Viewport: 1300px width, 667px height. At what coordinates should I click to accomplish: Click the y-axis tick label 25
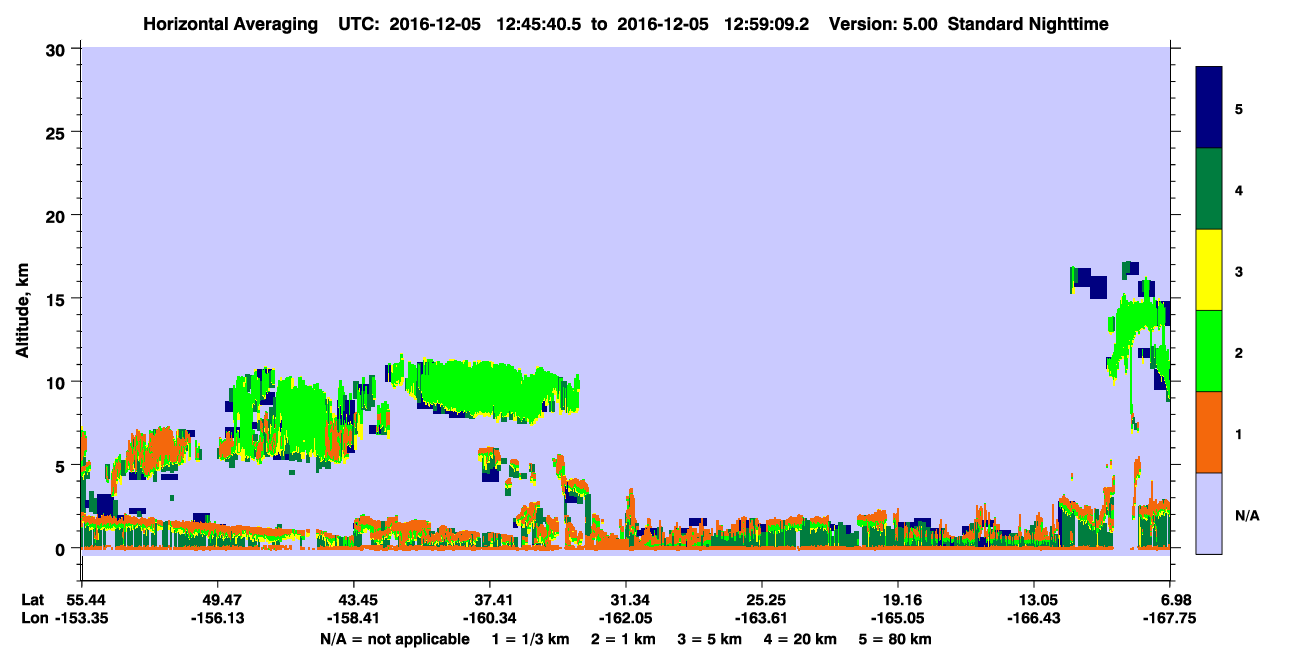[58, 132]
